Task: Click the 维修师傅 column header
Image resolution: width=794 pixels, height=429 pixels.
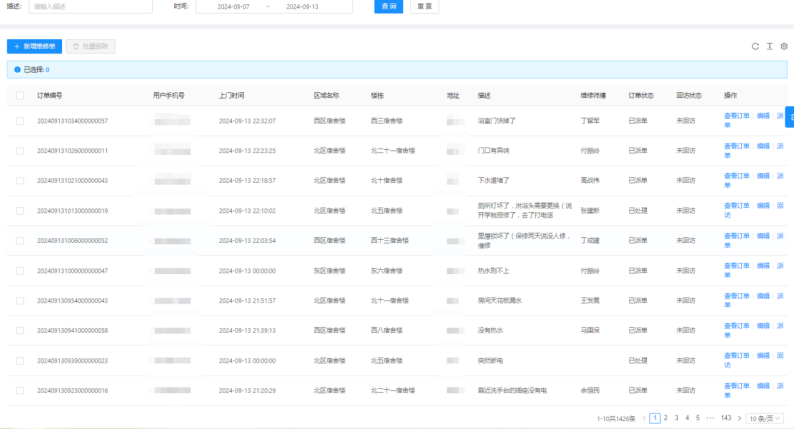Action: [x=593, y=96]
